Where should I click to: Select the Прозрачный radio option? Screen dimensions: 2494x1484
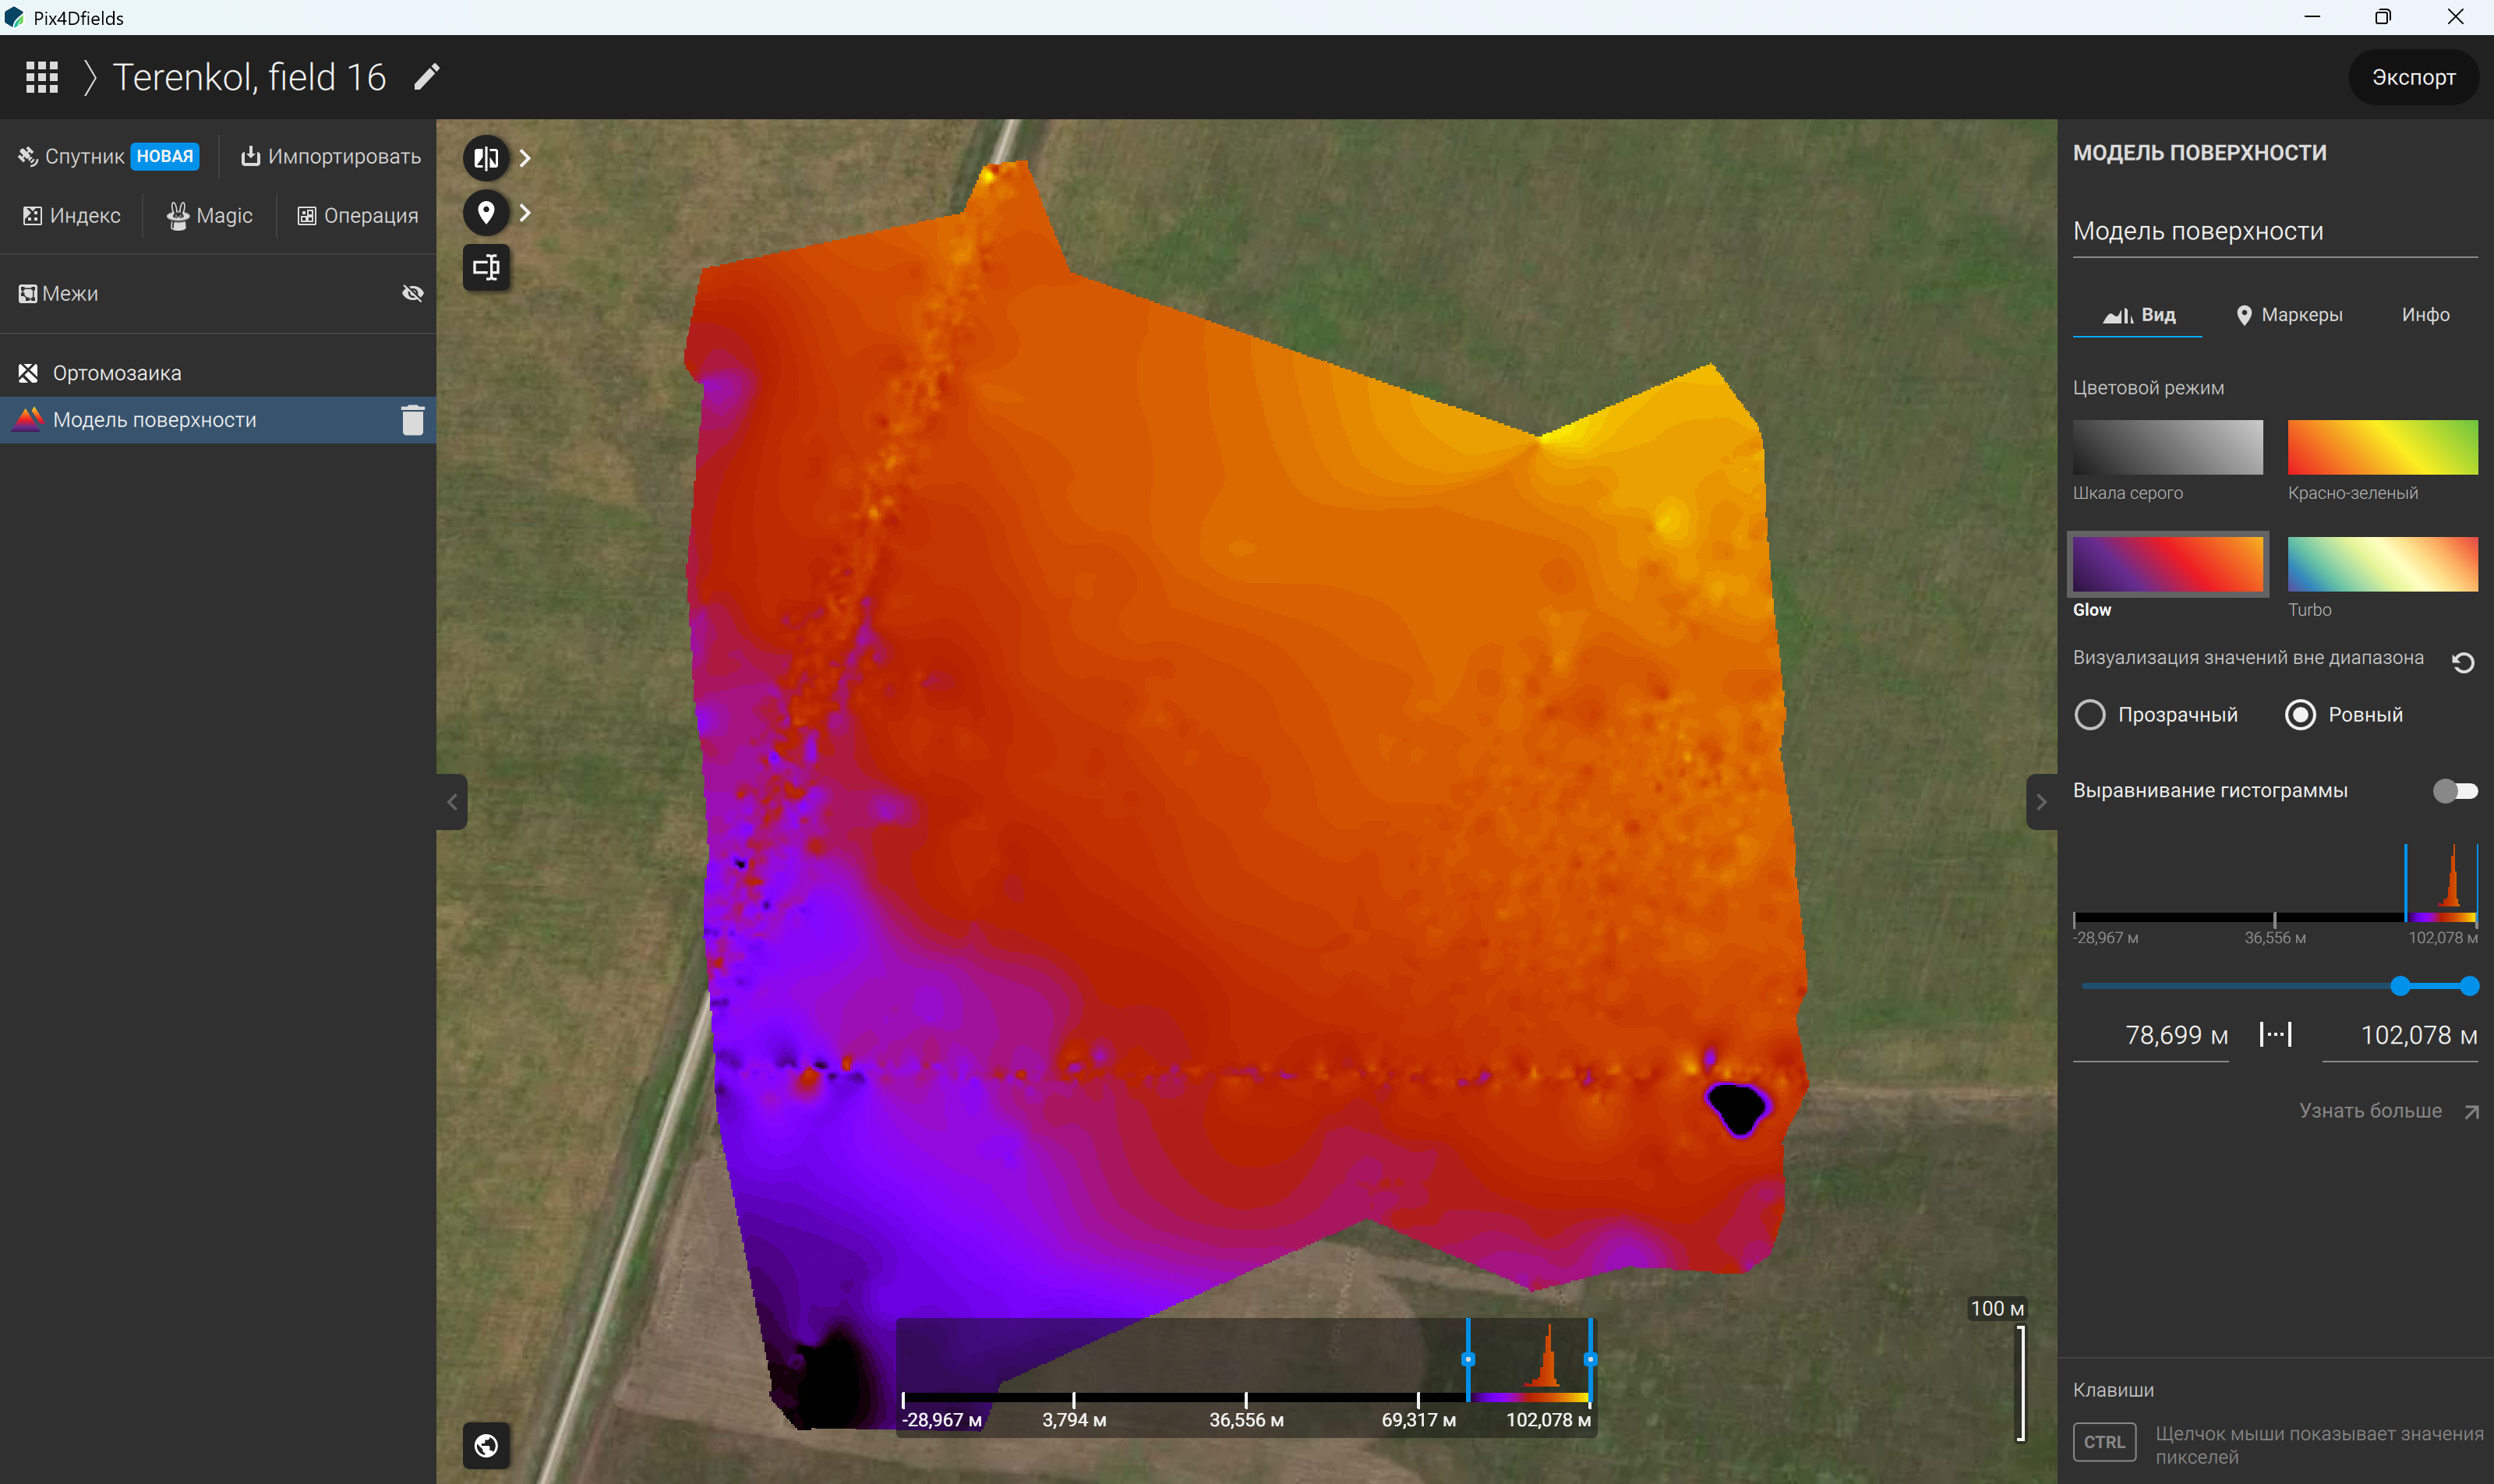(x=2090, y=714)
